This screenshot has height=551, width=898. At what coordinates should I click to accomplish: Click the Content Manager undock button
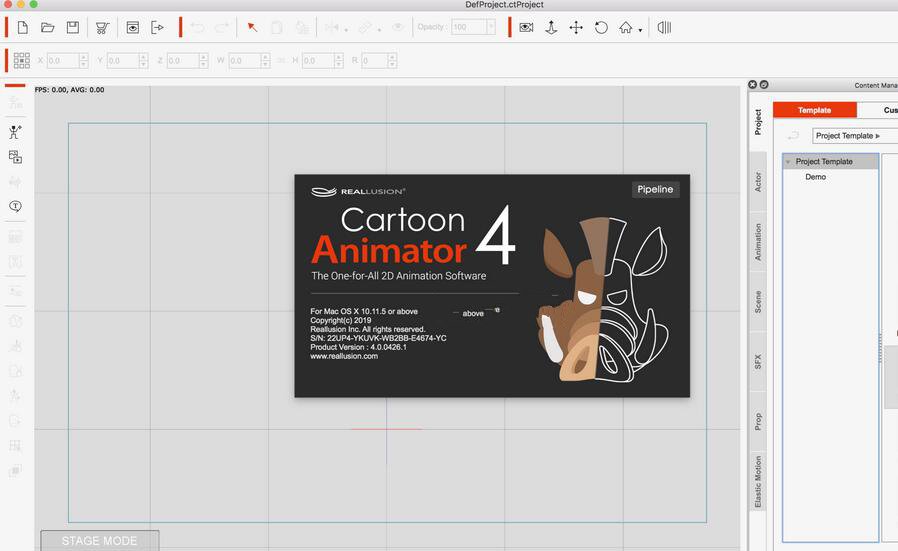coord(764,85)
